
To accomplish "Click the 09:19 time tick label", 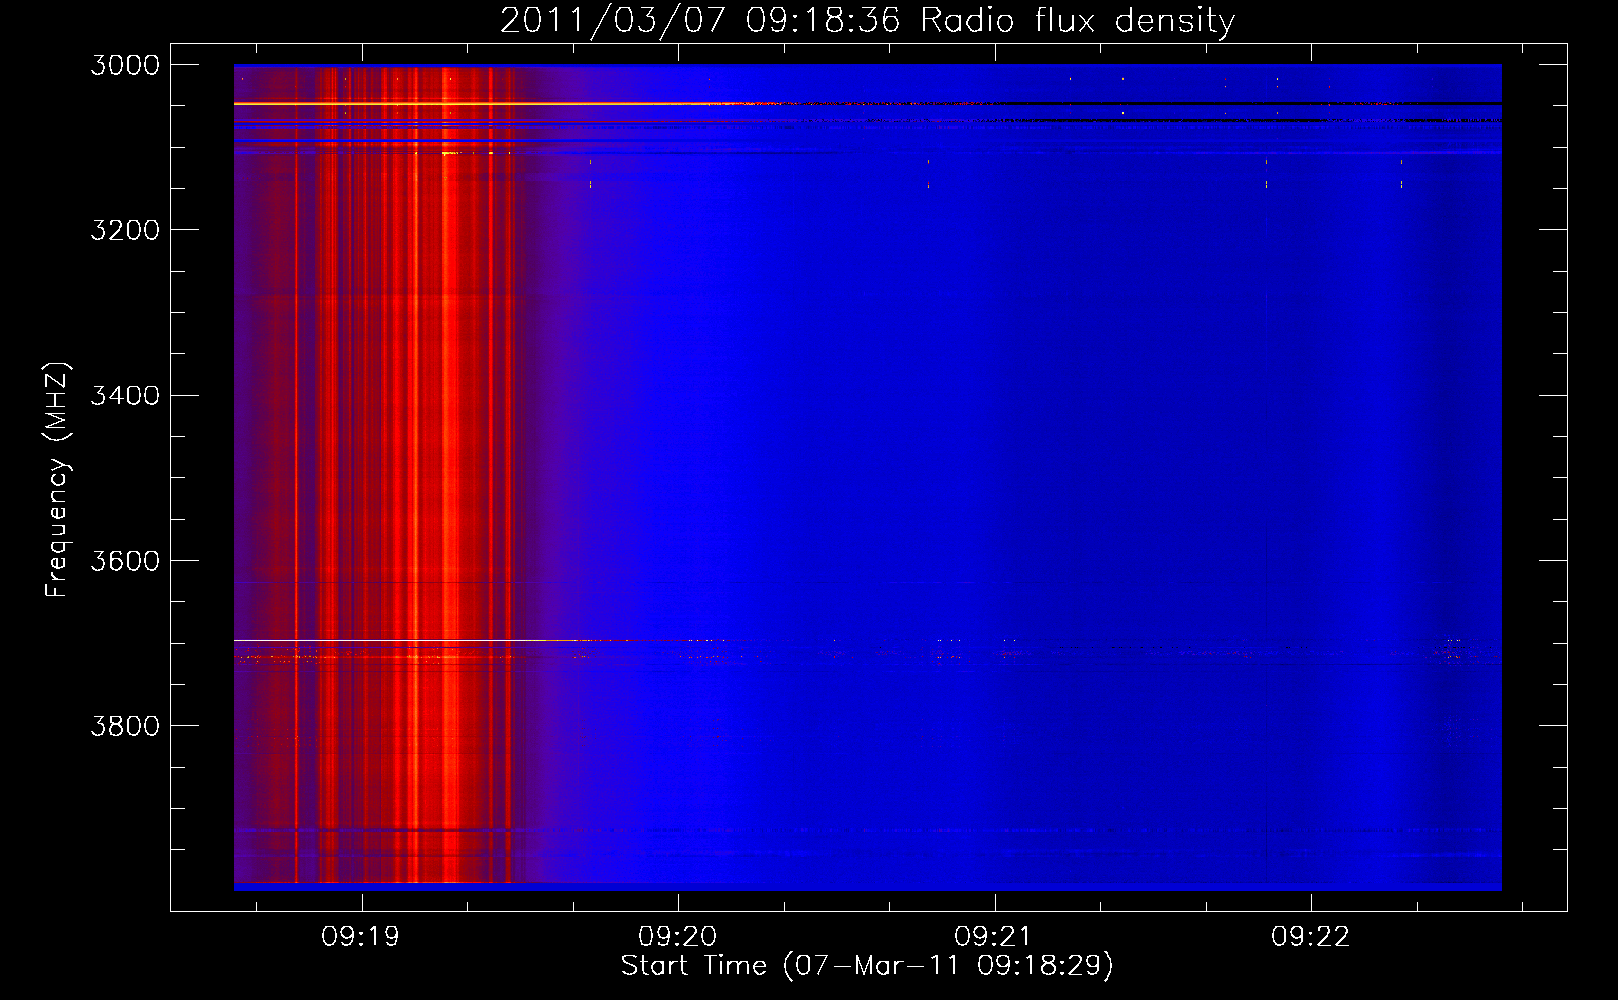I will [x=360, y=937].
